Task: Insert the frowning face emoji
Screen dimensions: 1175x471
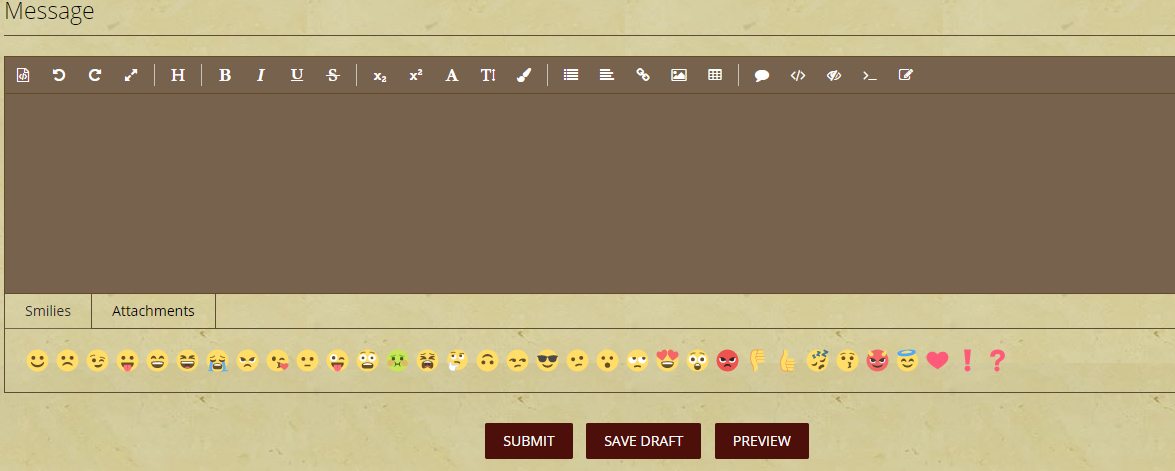Action: pos(67,361)
